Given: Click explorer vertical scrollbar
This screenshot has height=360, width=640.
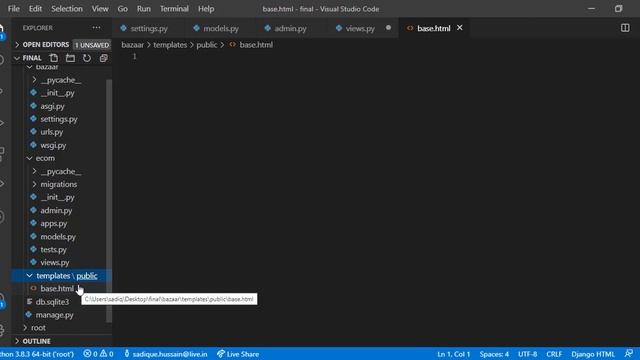Looking at the screenshot, I should [109, 200].
